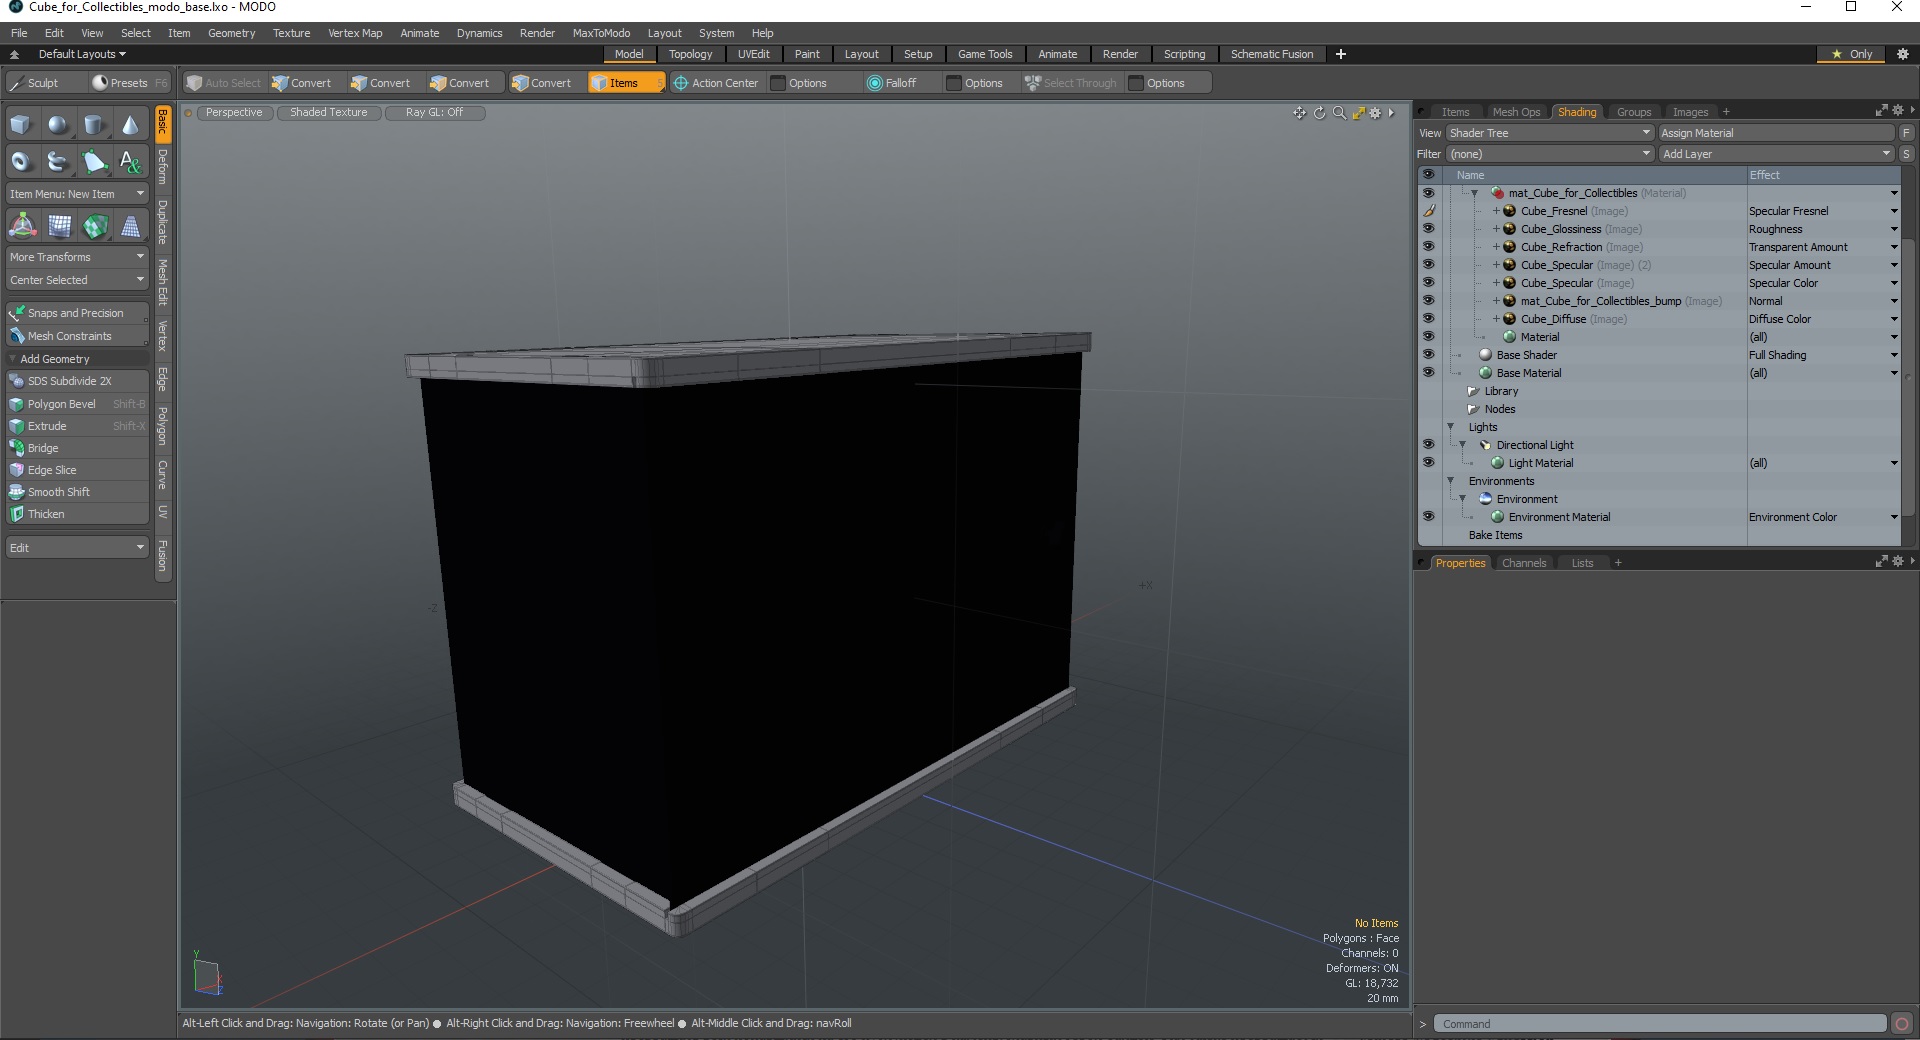The width and height of the screenshot is (1920, 1040).
Task: Activate the Soft deform grid icon
Action: pos(59,226)
